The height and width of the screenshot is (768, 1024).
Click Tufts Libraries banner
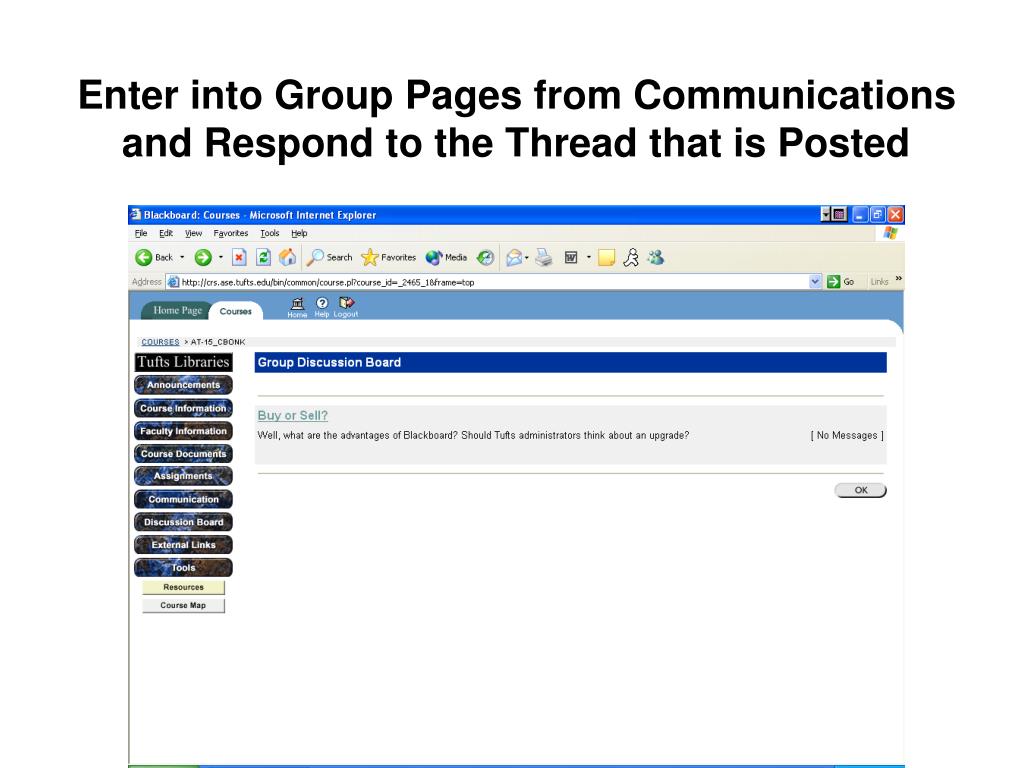click(184, 362)
